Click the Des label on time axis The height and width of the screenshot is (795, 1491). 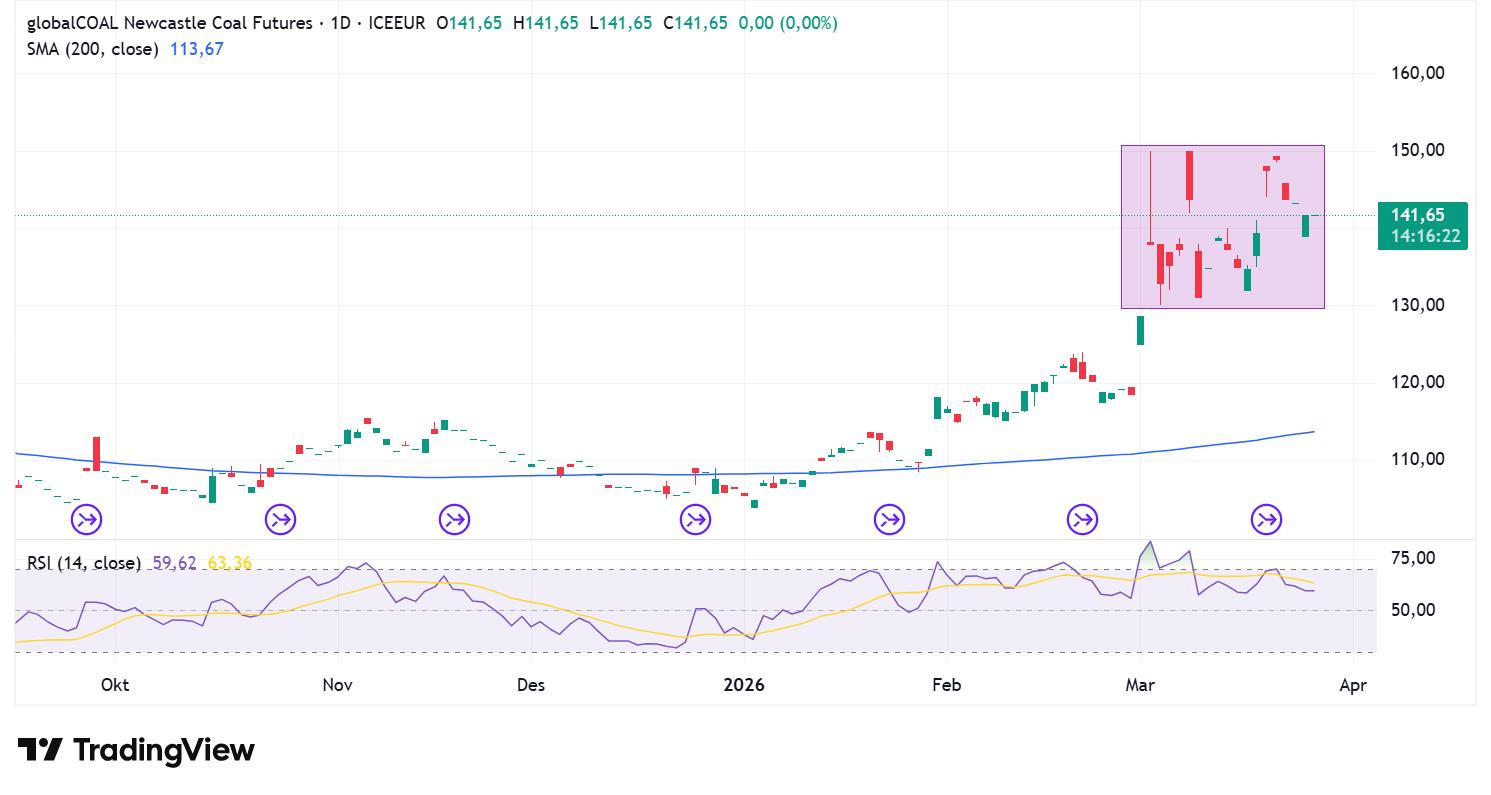coord(531,685)
